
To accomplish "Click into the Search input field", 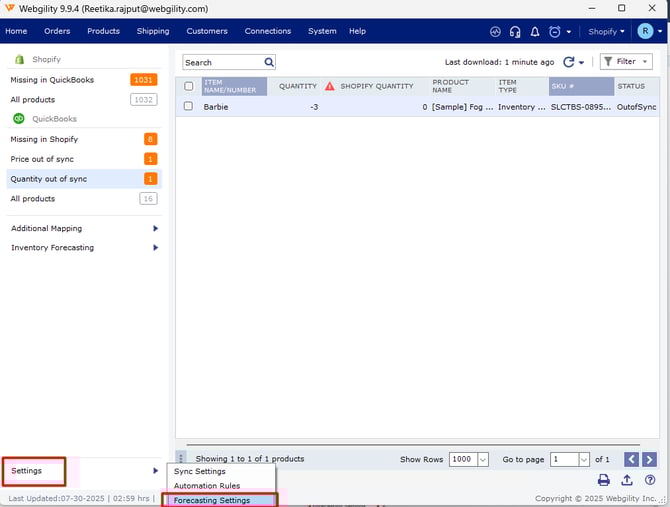I will pyautogui.click(x=222, y=62).
